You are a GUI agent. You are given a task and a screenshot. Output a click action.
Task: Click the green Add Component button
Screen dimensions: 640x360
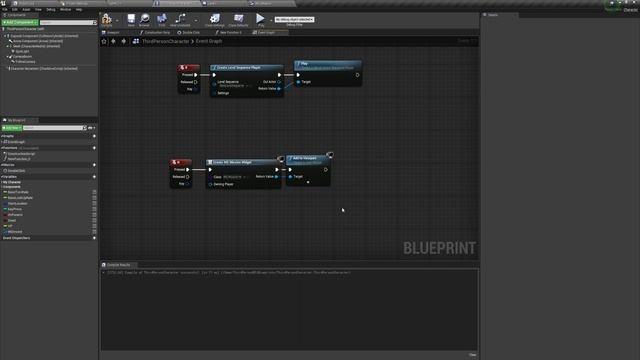click(20, 22)
